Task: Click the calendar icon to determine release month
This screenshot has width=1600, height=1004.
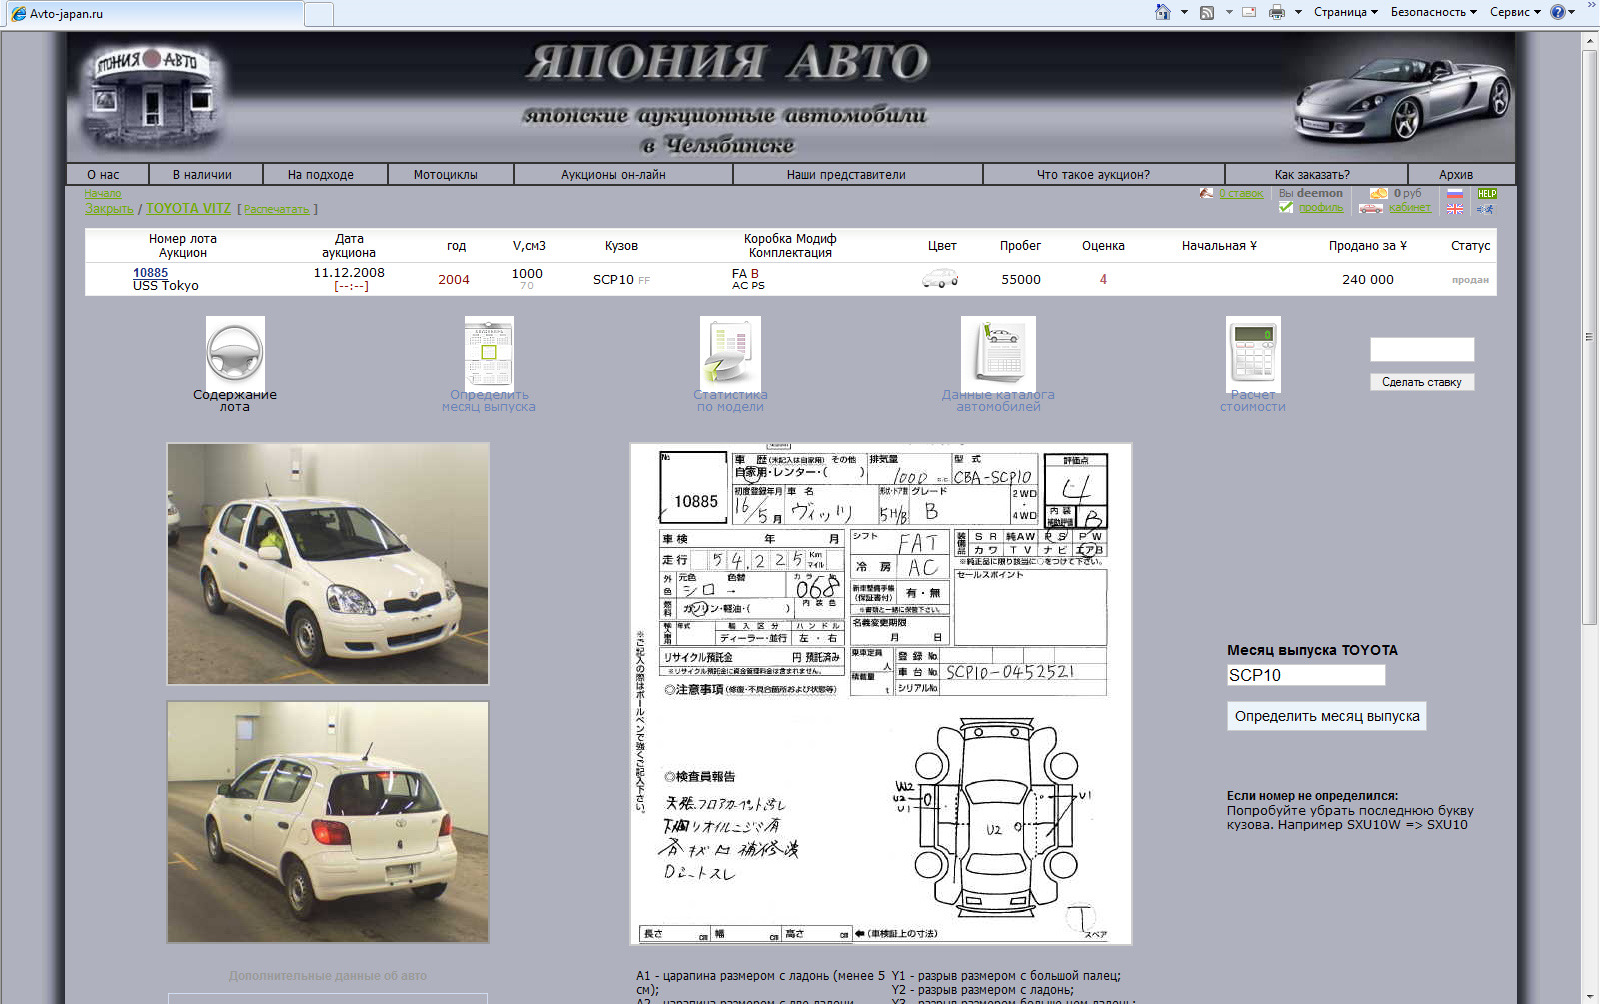Action: click(x=488, y=352)
